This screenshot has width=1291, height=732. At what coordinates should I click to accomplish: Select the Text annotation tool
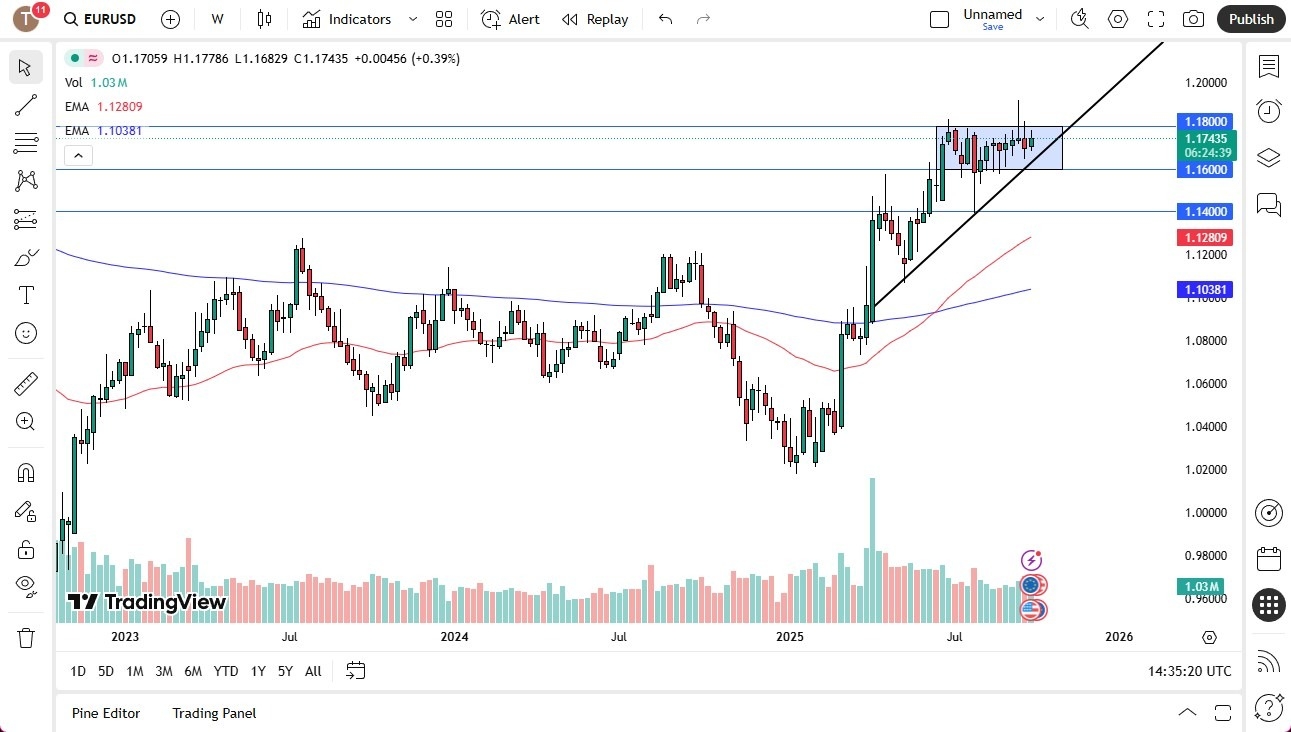pyautogui.click(x=25, y=294)
